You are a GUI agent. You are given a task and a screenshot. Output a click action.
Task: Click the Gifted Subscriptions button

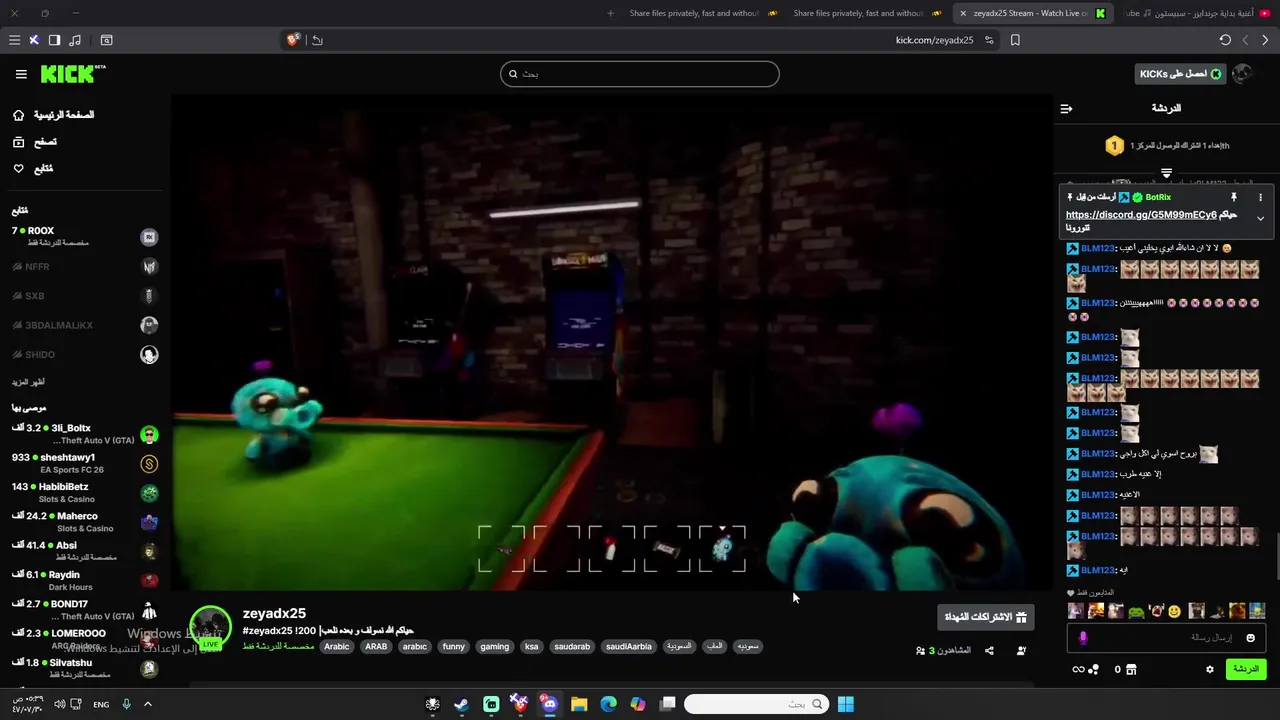(986, 617)
